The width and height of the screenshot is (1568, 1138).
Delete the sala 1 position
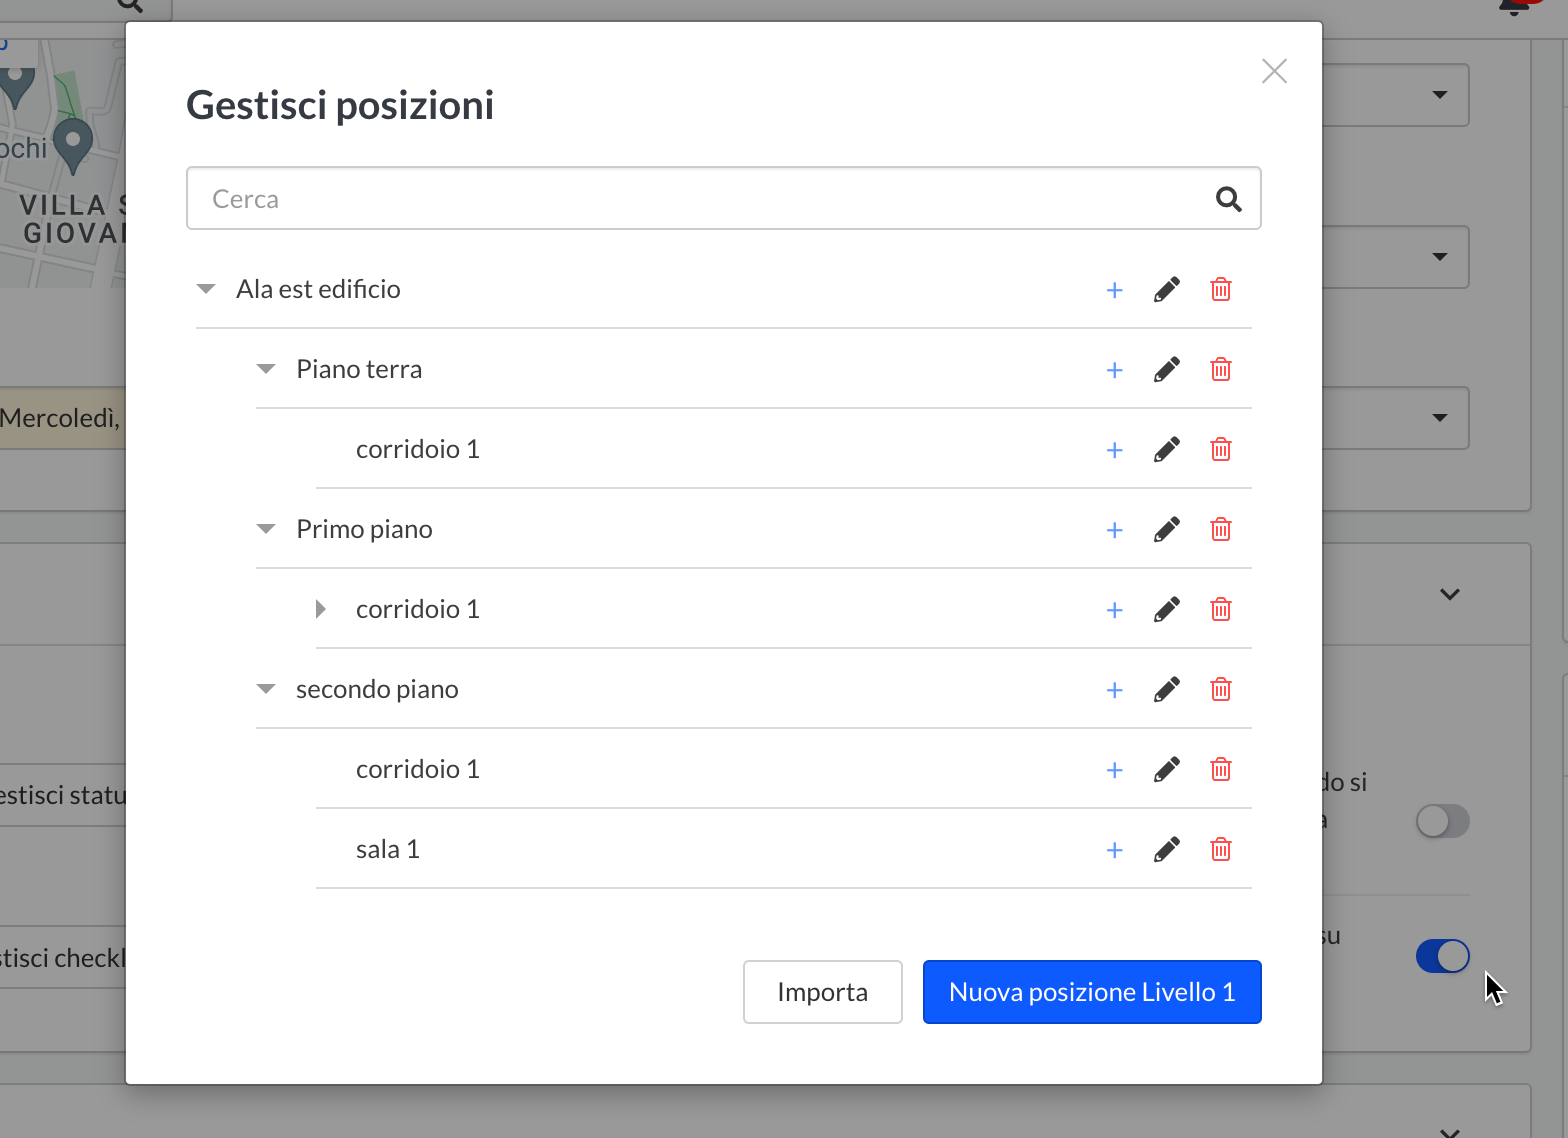1220,849
